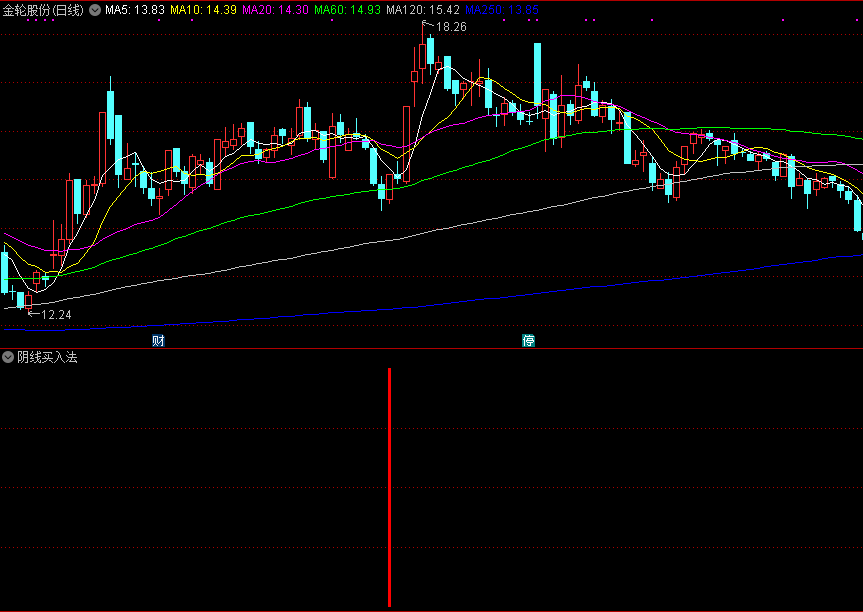
Task: Click the 18.26 high price annotation
Action: coord(451,27)
